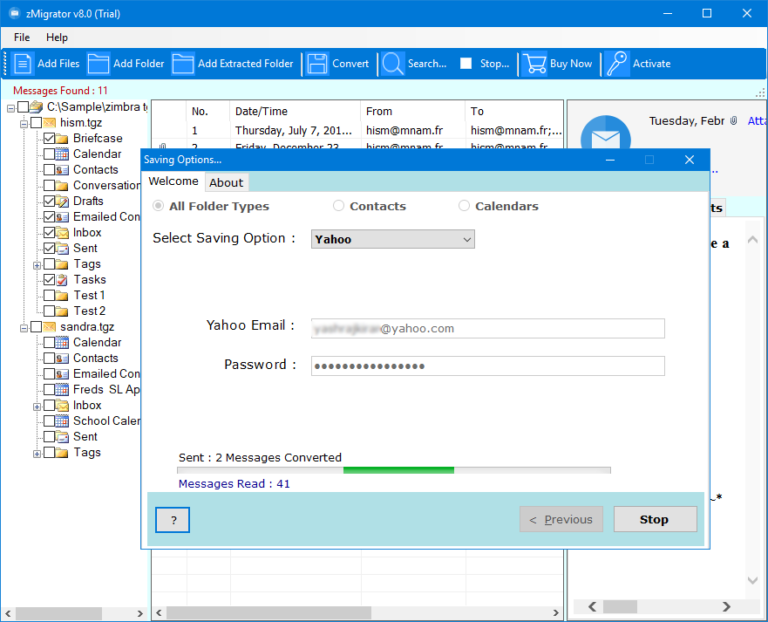768x622 pixels.
Task: Click the Add Extracted Folder icon
Action: (183, 64)
